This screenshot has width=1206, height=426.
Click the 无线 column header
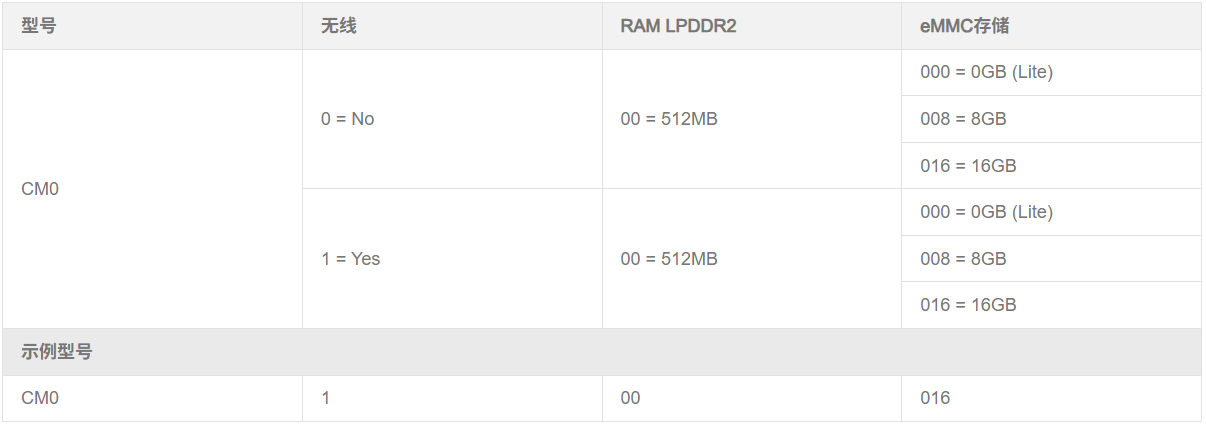[339, 27]
